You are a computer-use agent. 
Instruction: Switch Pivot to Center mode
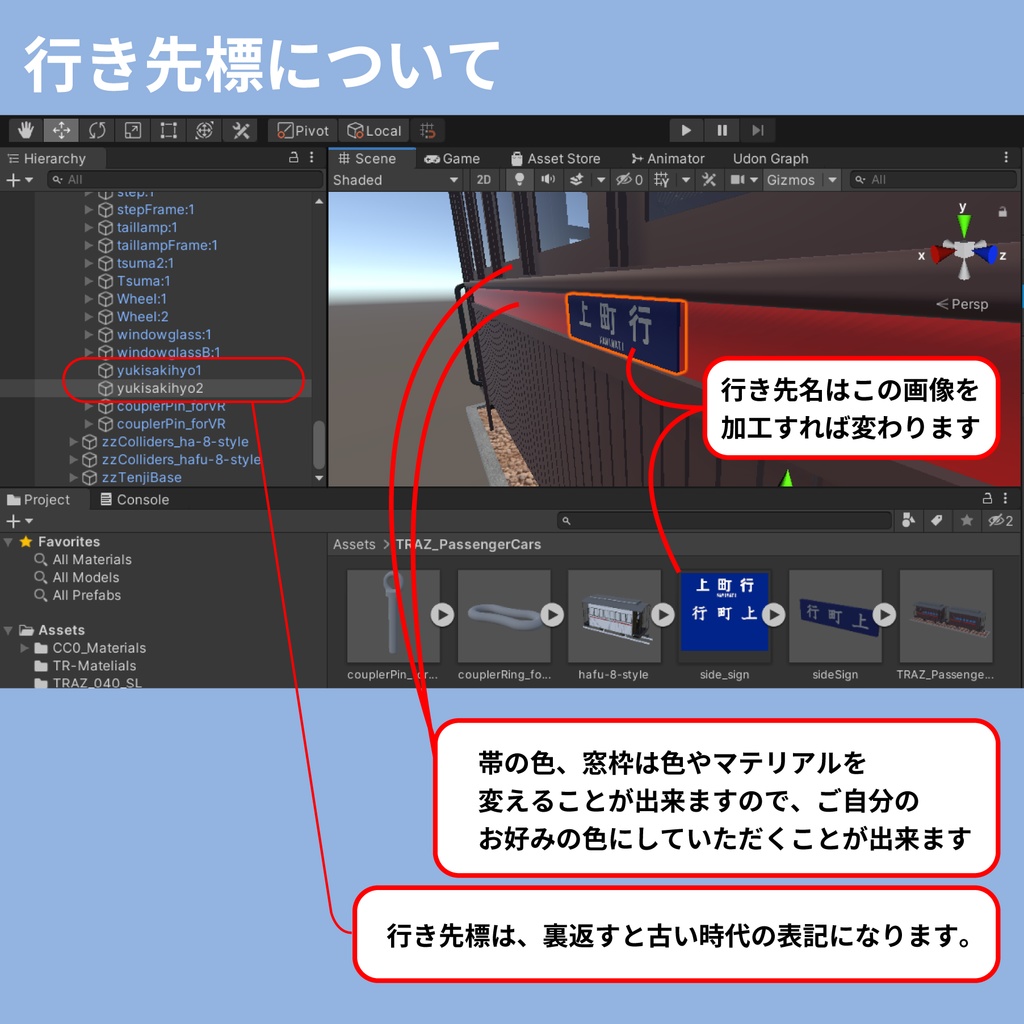pos(300,130)
